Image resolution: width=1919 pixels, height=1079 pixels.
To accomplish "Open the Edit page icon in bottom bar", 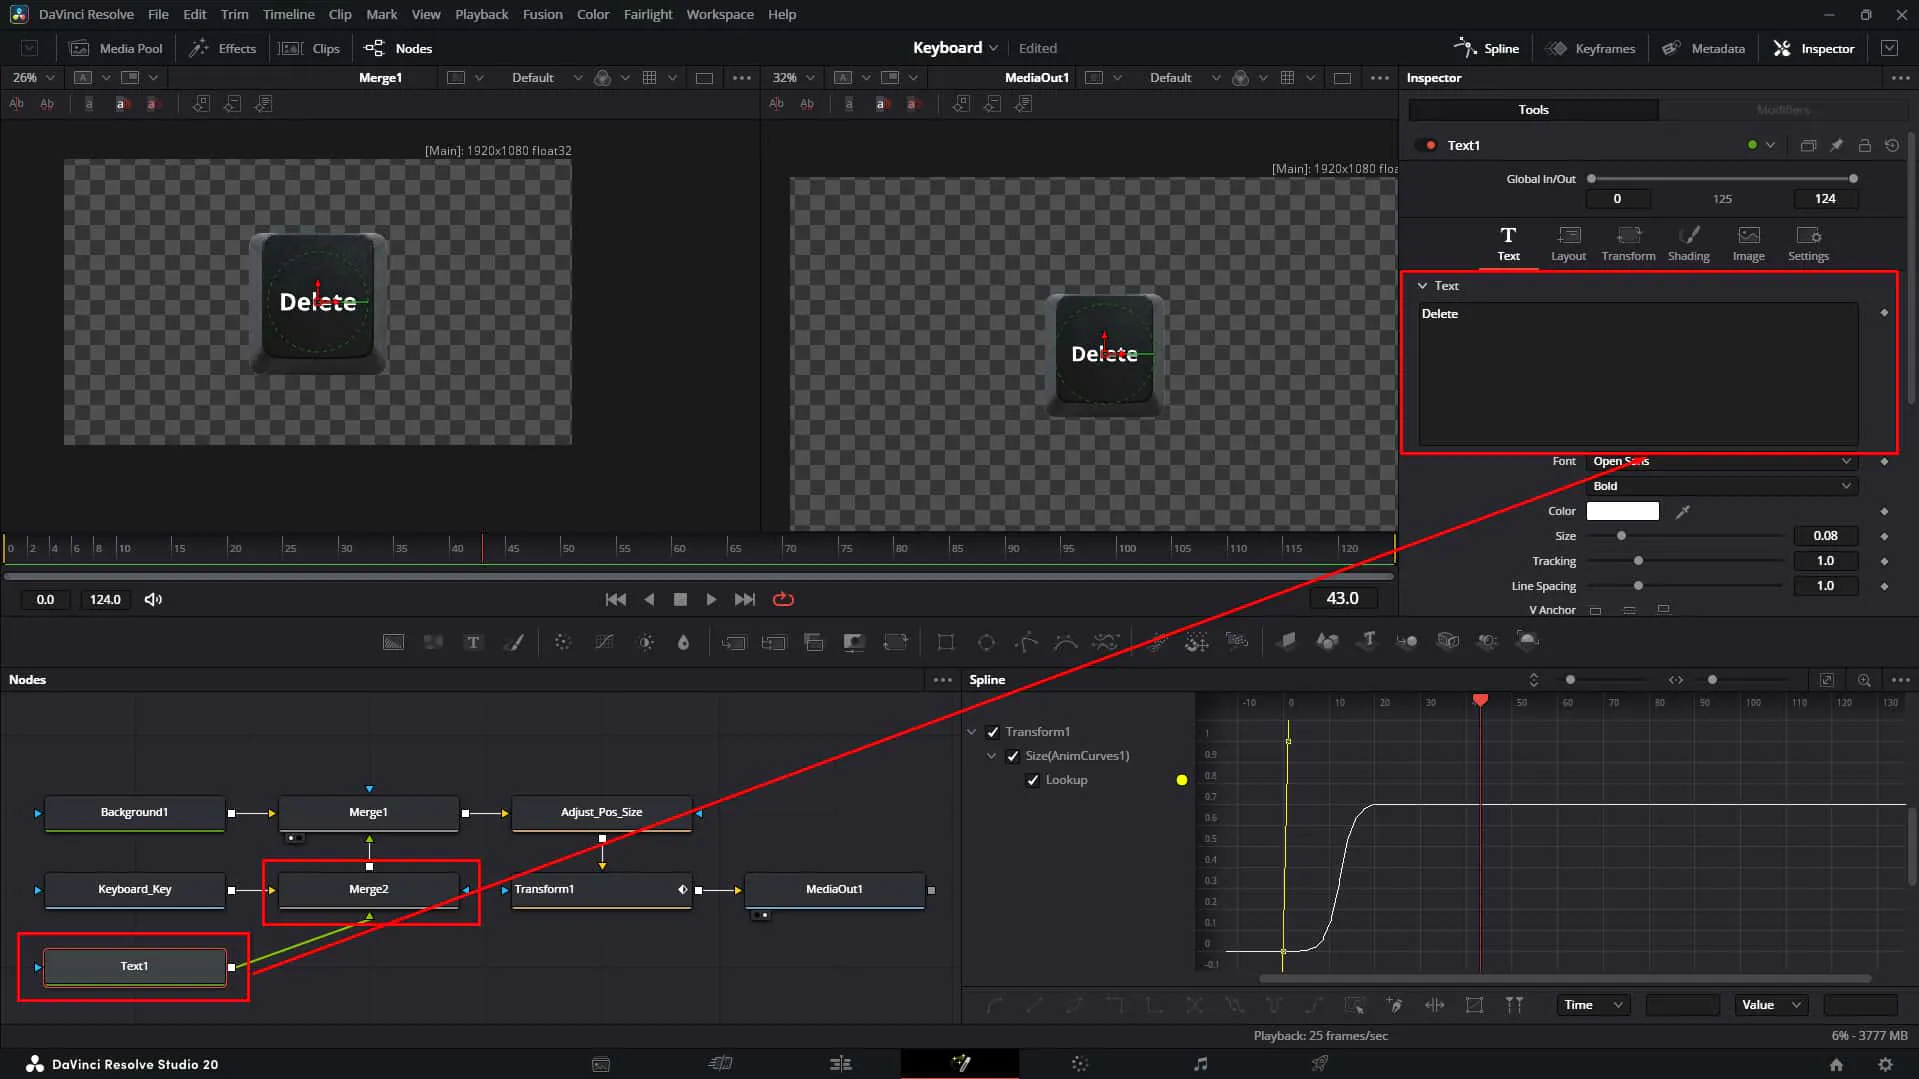I will [x=840, y=1064].
